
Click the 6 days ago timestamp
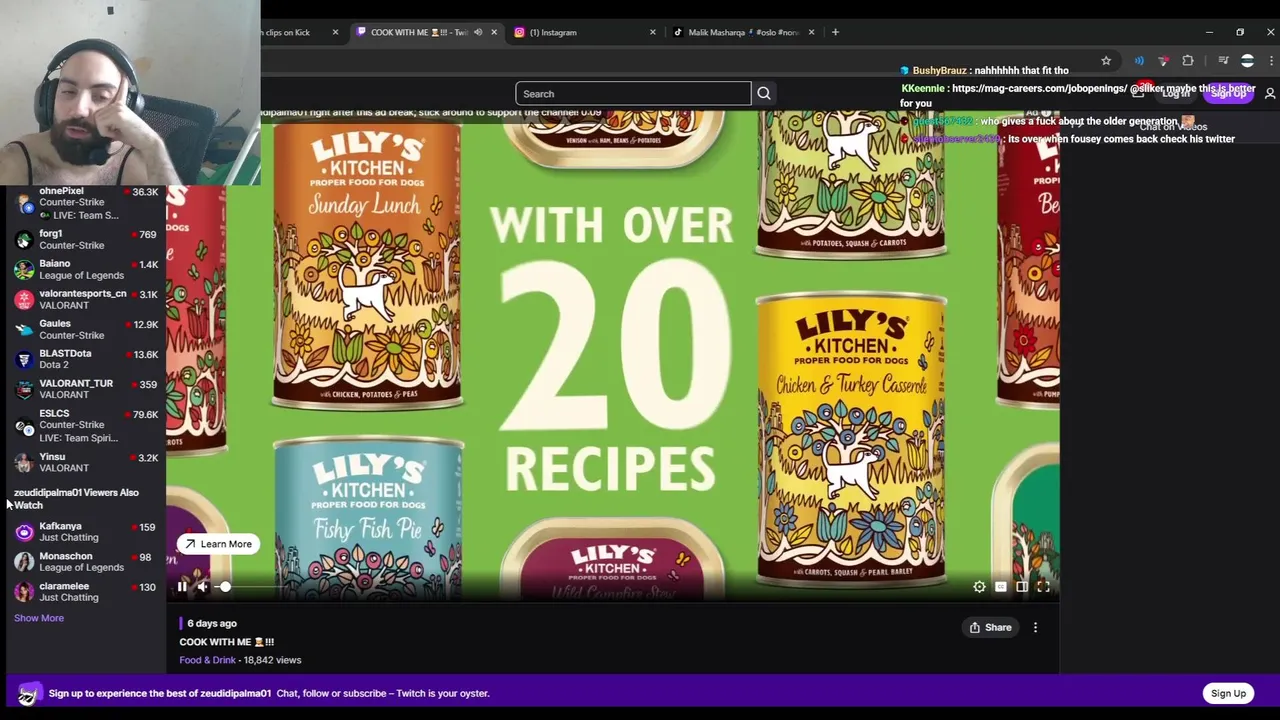pos(212,623)
